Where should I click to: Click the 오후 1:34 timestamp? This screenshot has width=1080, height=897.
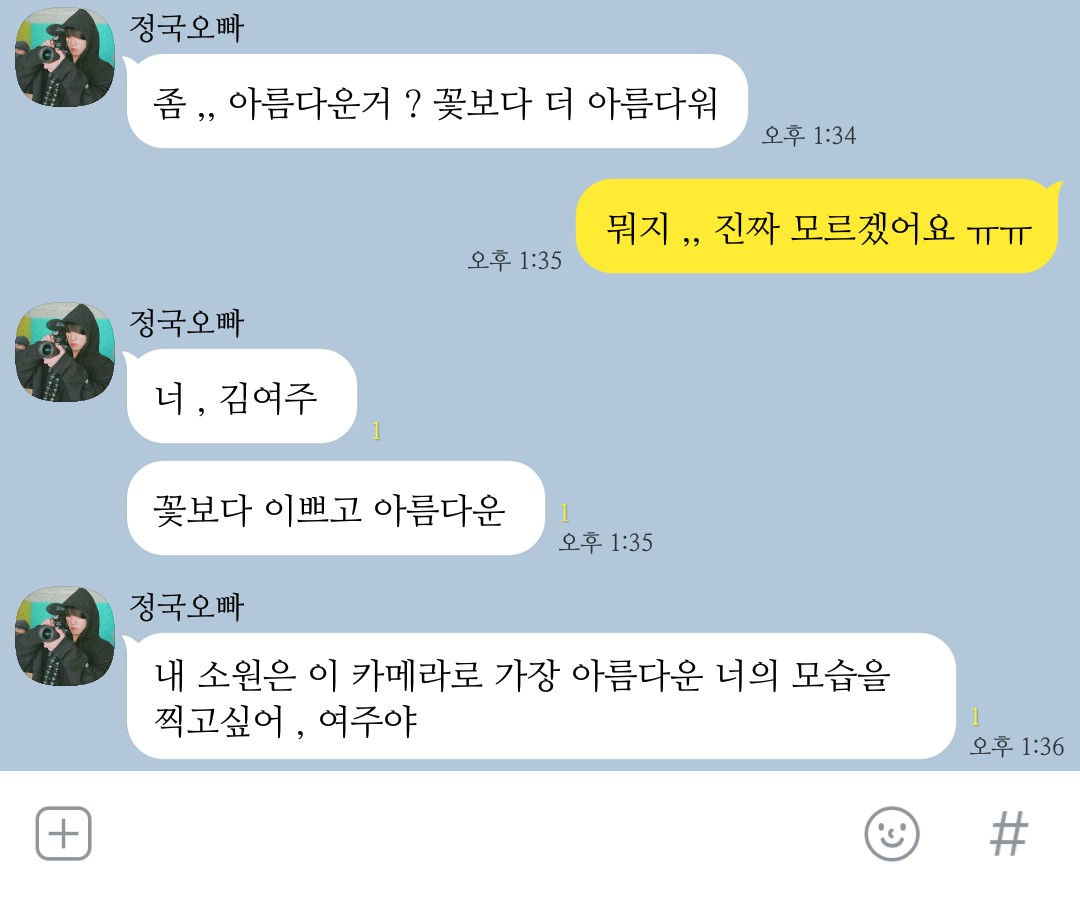pyautogui.click(x=809, y=135)
